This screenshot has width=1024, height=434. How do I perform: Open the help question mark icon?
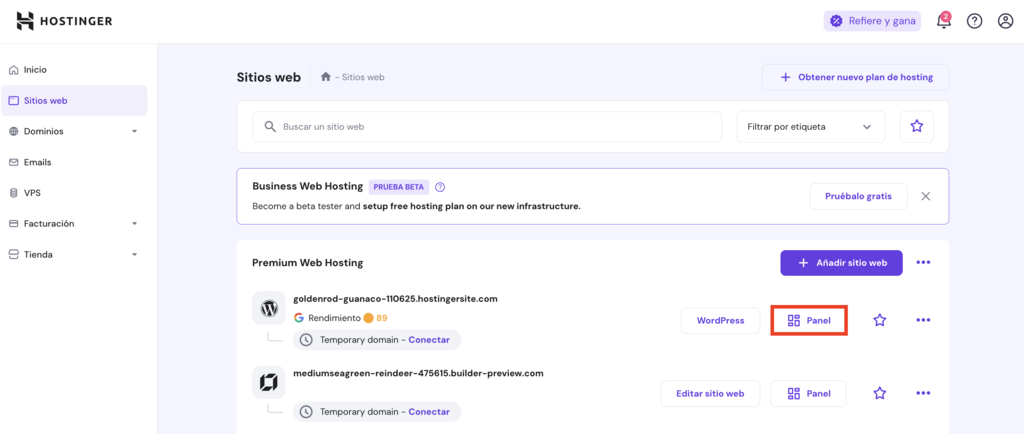tap(974, 21)
